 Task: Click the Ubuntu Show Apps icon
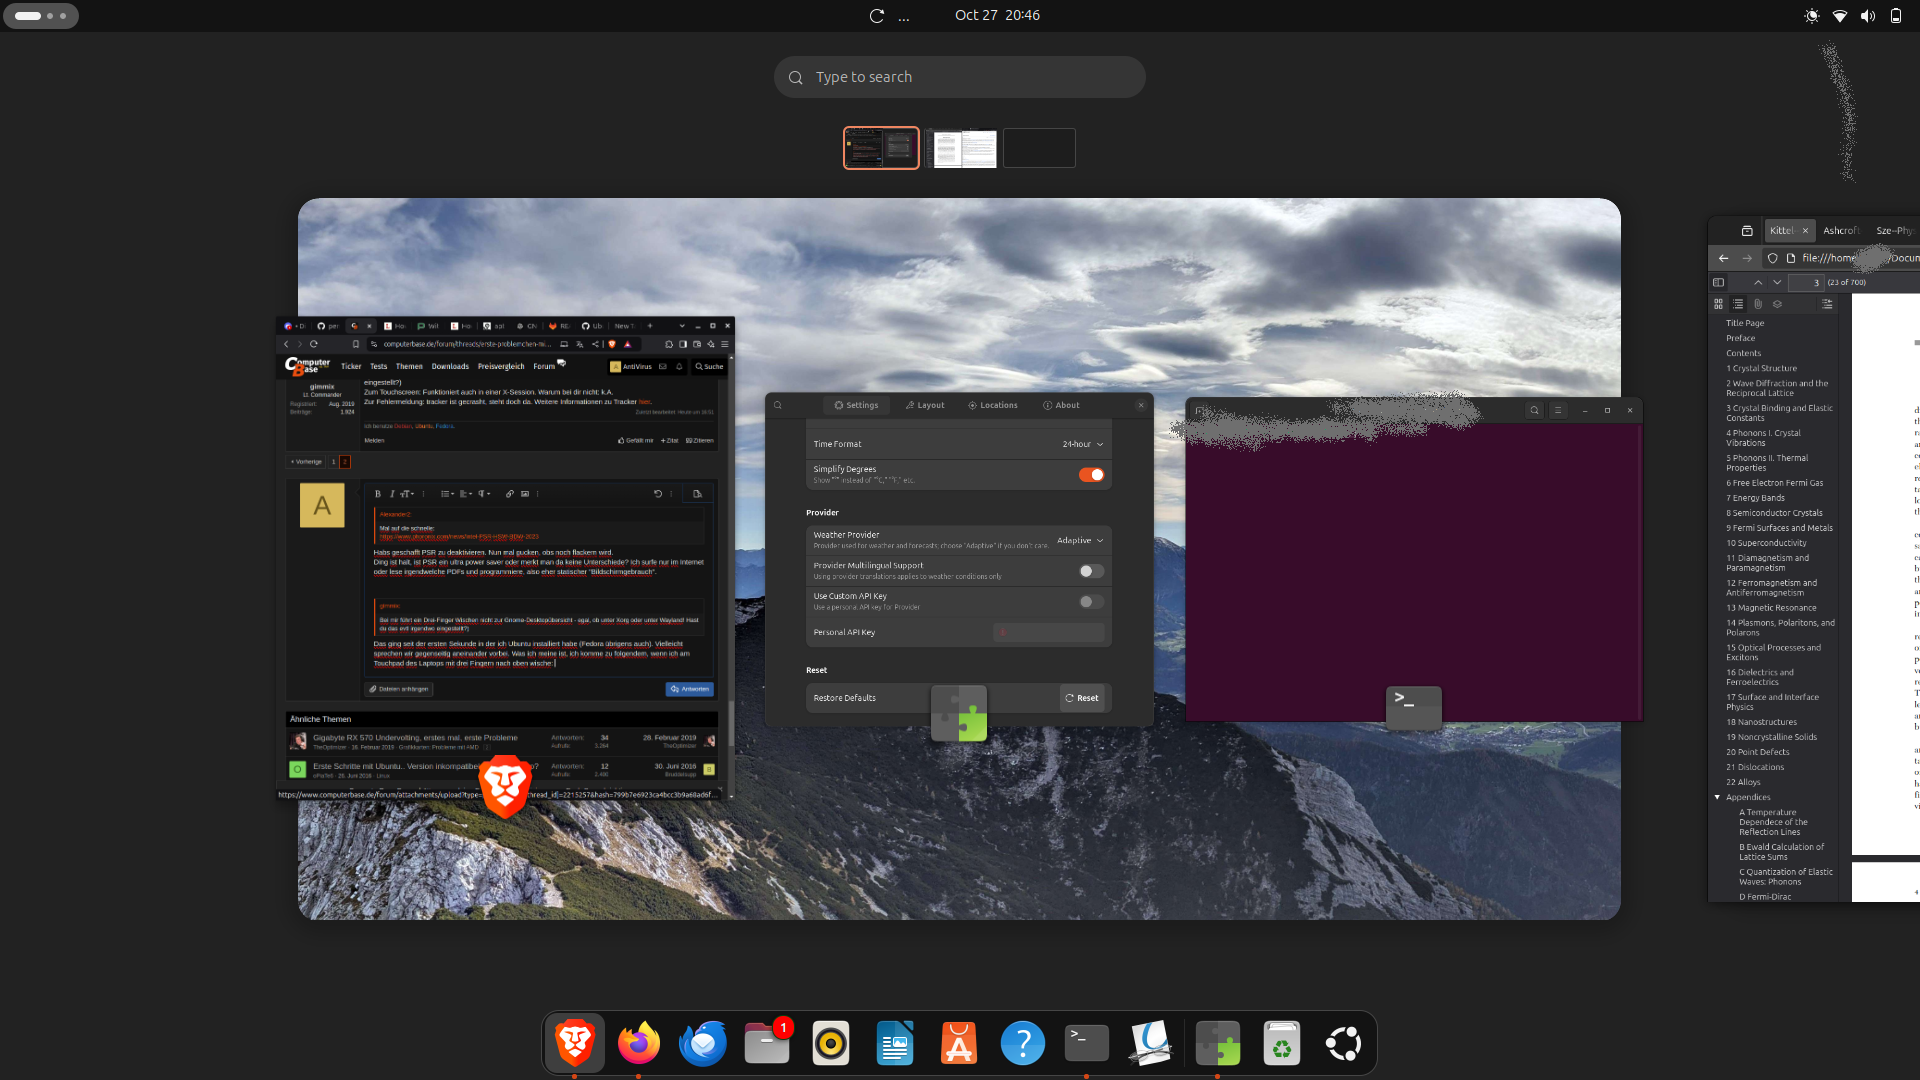tap(1343, 1043)
